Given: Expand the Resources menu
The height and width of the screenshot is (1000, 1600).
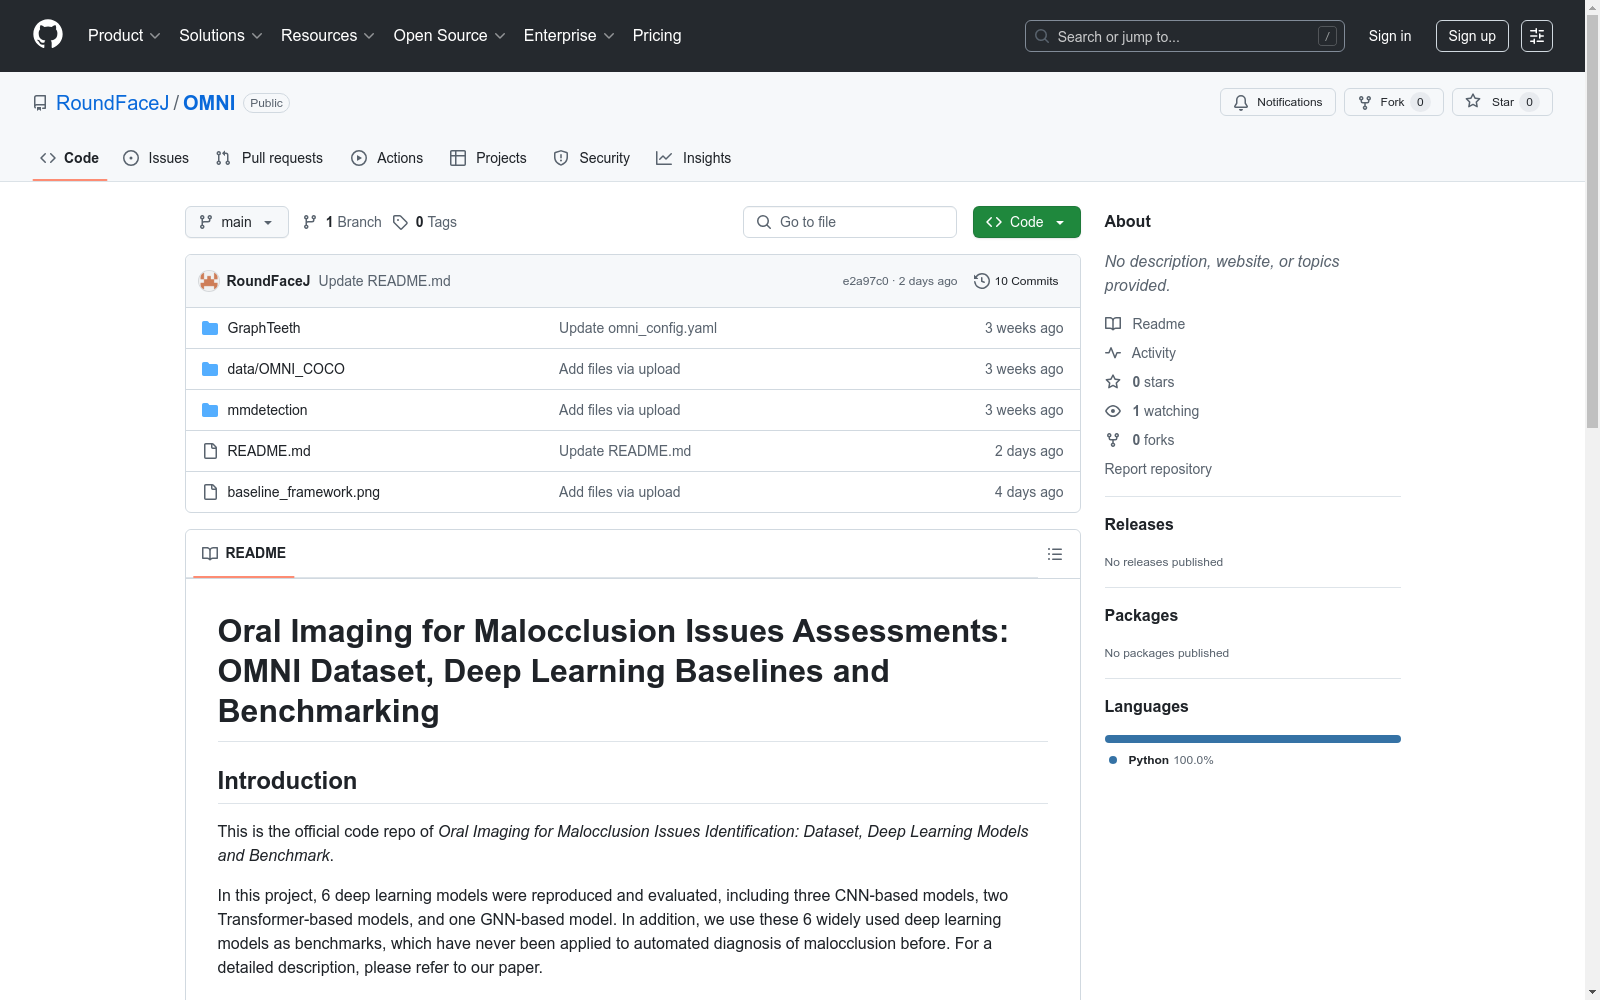Looking at the screenshot, I should 327,35.
